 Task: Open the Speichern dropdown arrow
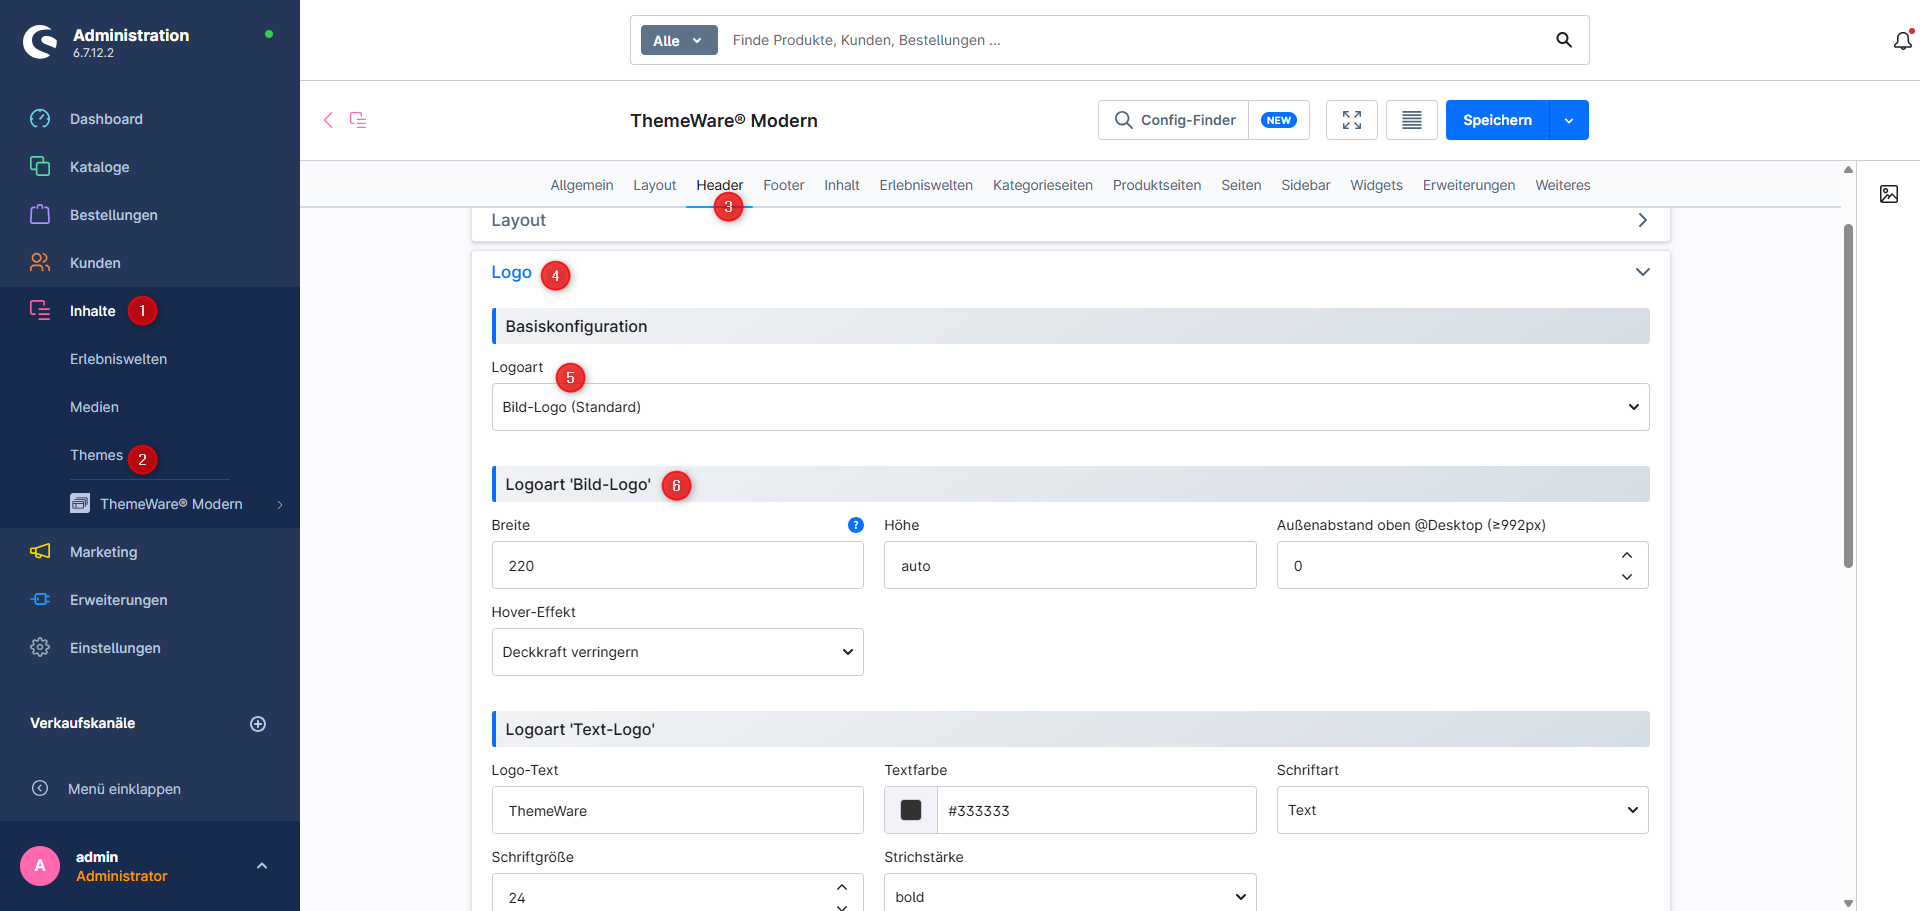pos(1569,120)
